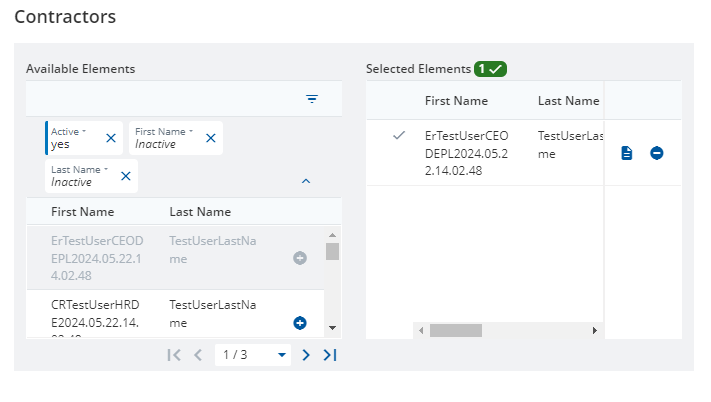711x402 pixels.
Task: Add CRTestUserHRD contractor to selection
Action: tap(300, 323)
